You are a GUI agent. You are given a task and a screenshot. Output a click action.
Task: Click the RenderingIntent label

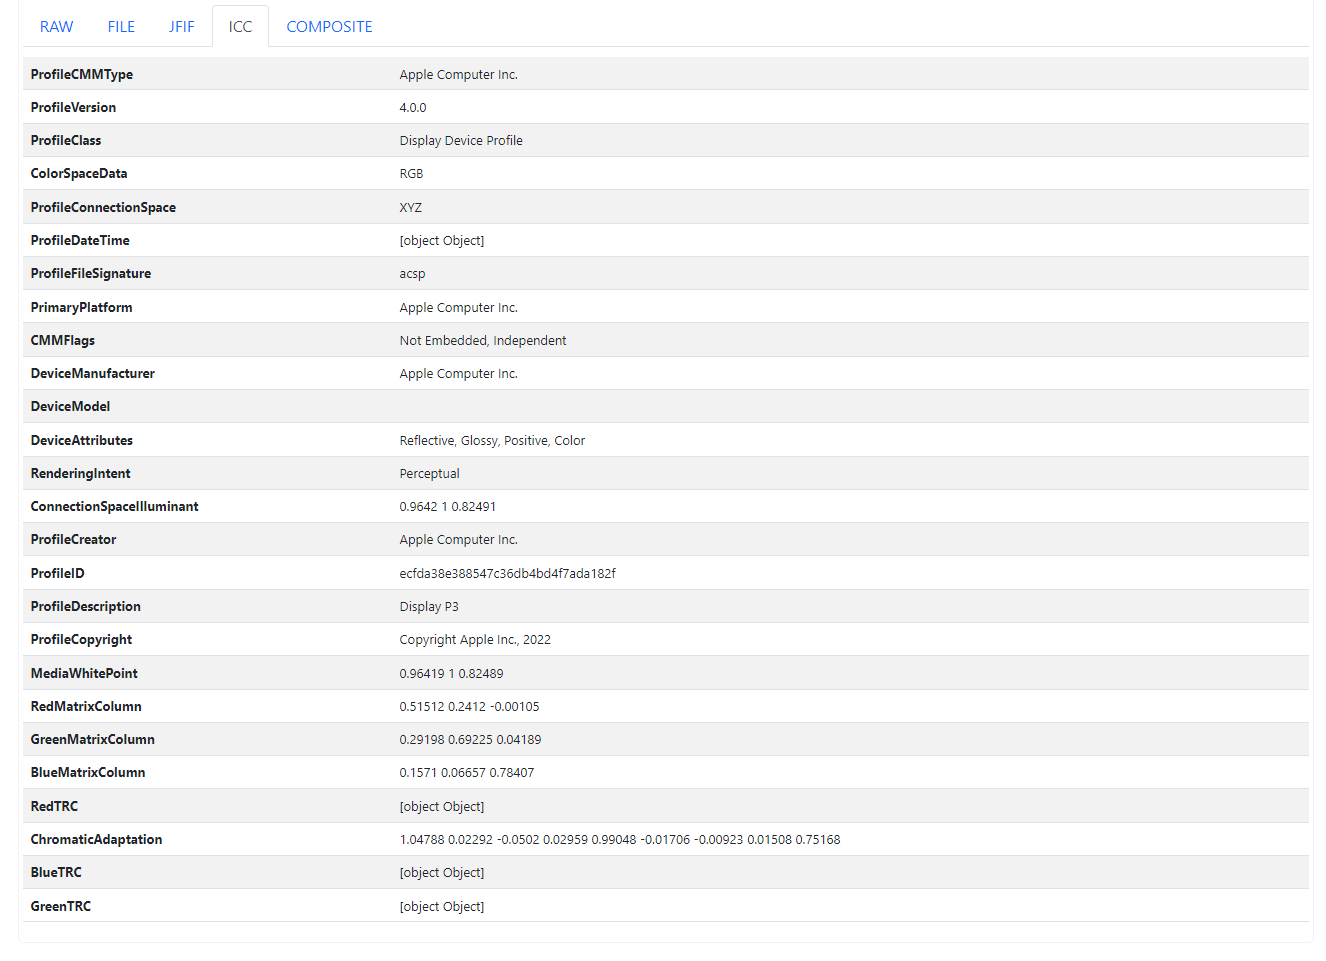pos(80,474)
